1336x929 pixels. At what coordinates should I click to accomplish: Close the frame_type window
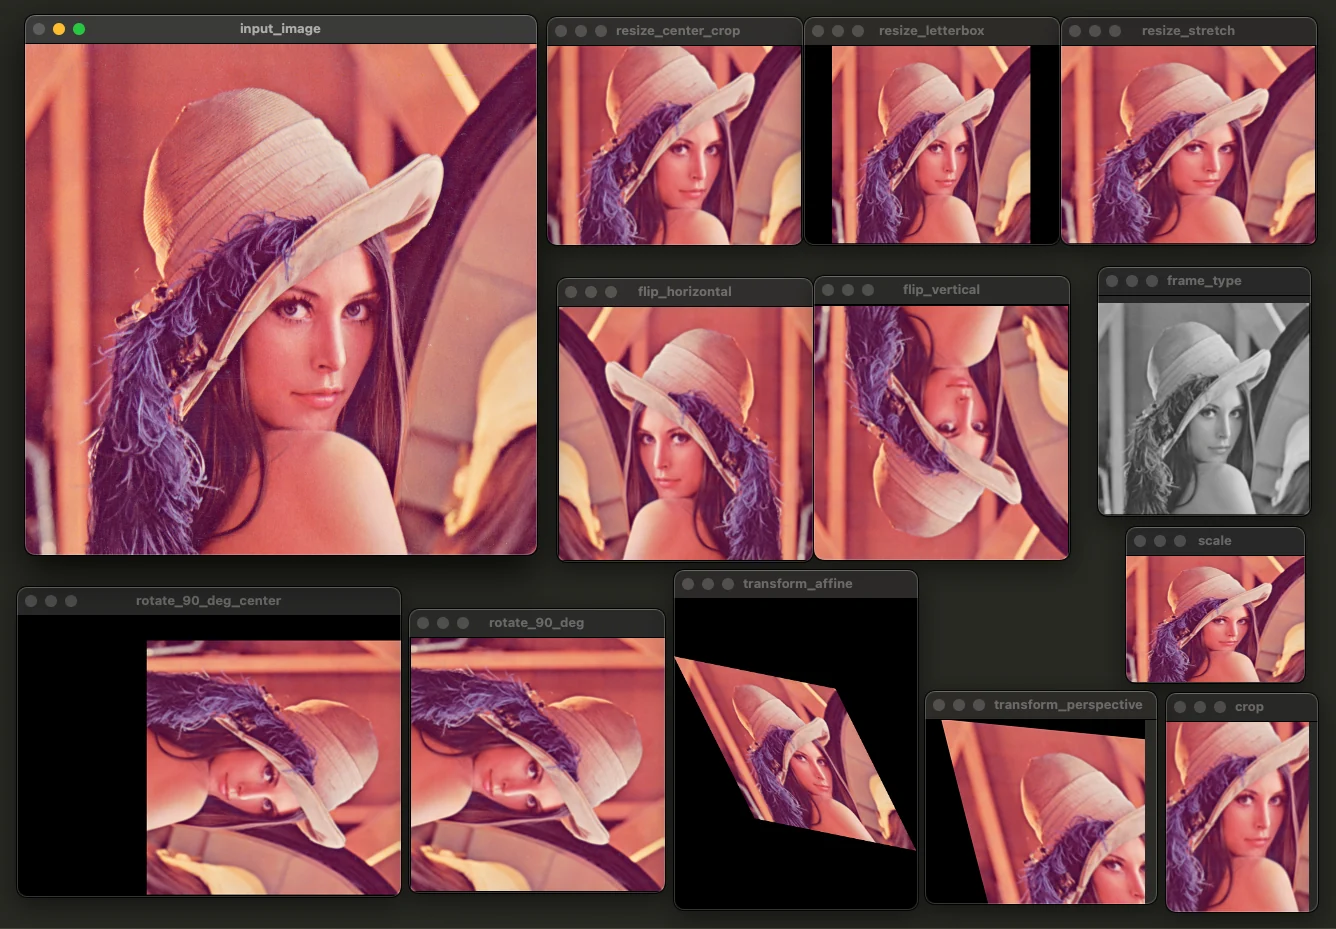click(x=1112, y=281)
